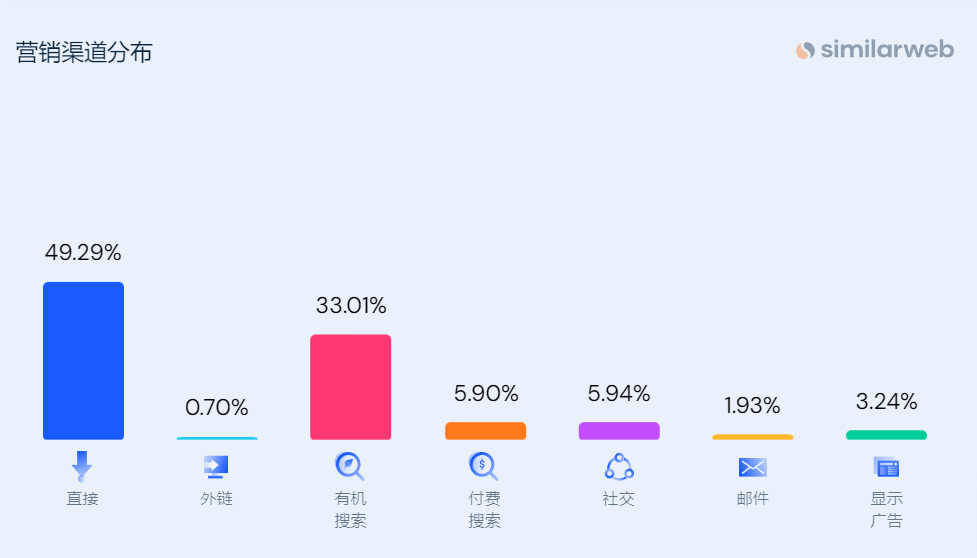Image resolution: width=977 pixels, height=558 pixels.
Task: Click the Email (邮件) envelope icon
Action: pos(752,467)
